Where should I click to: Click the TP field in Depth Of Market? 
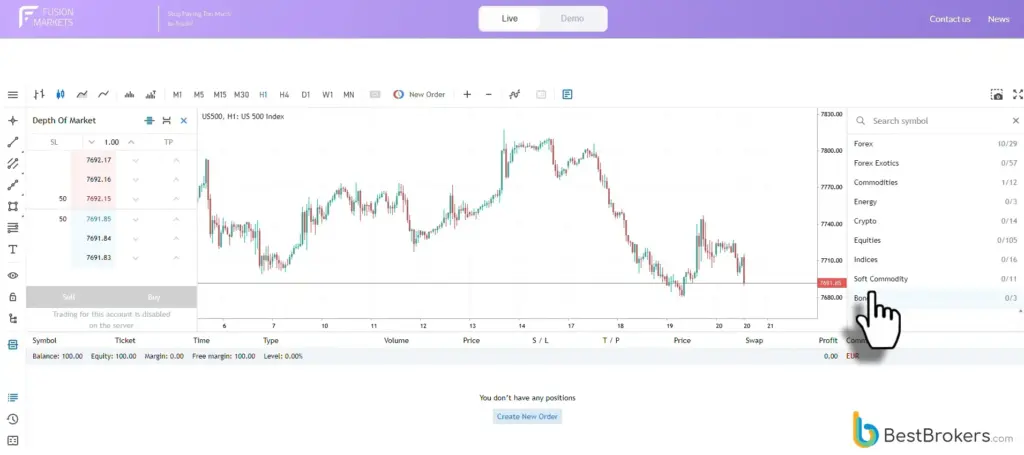168,142
